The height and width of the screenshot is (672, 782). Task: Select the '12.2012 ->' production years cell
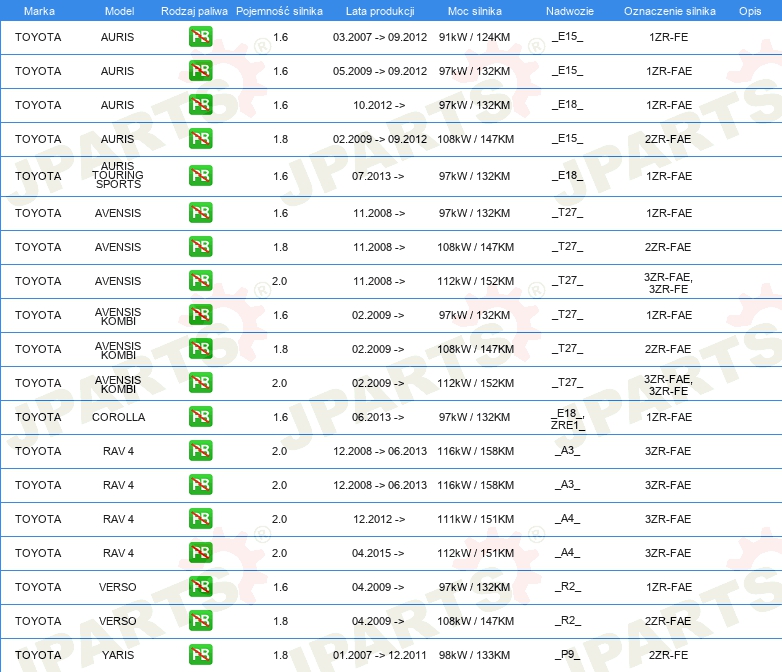[379, 519]
